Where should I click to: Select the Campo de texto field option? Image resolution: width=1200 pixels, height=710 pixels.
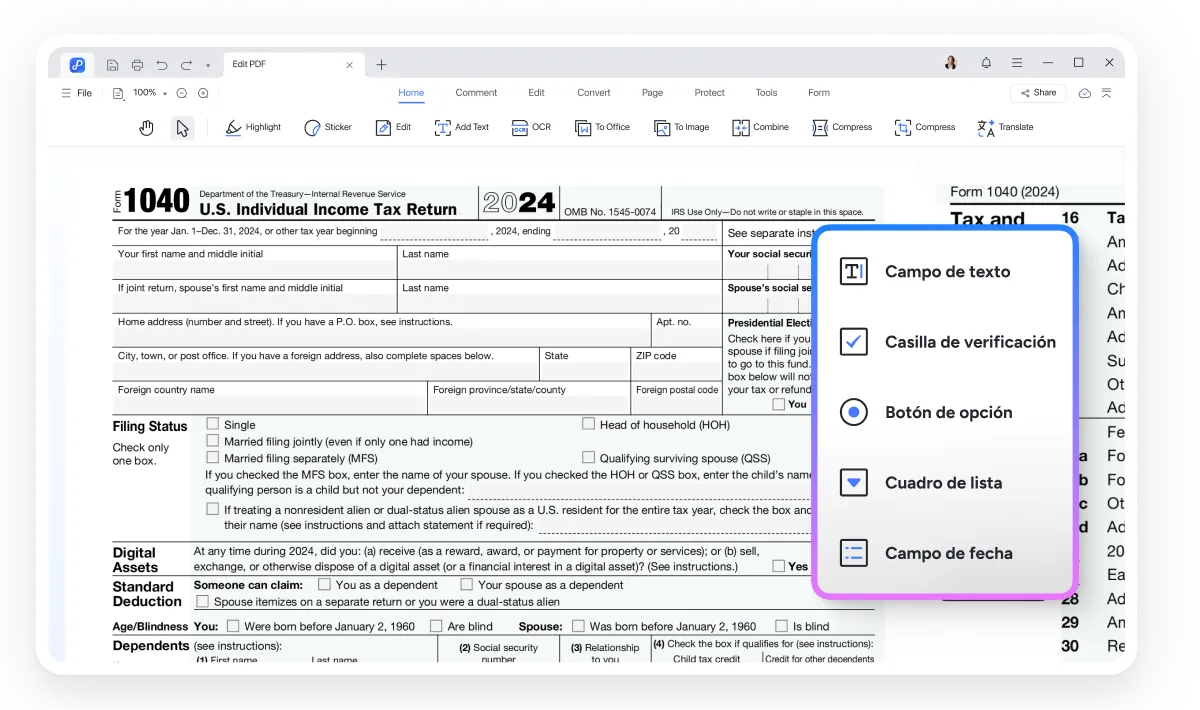(946, 271)
